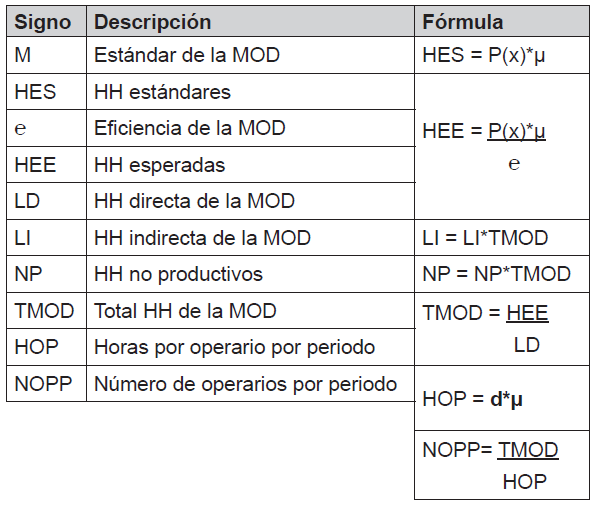The image size is (602, 508).
Task: Click the Eficiencia de la MOD cell
Action: 189,128
